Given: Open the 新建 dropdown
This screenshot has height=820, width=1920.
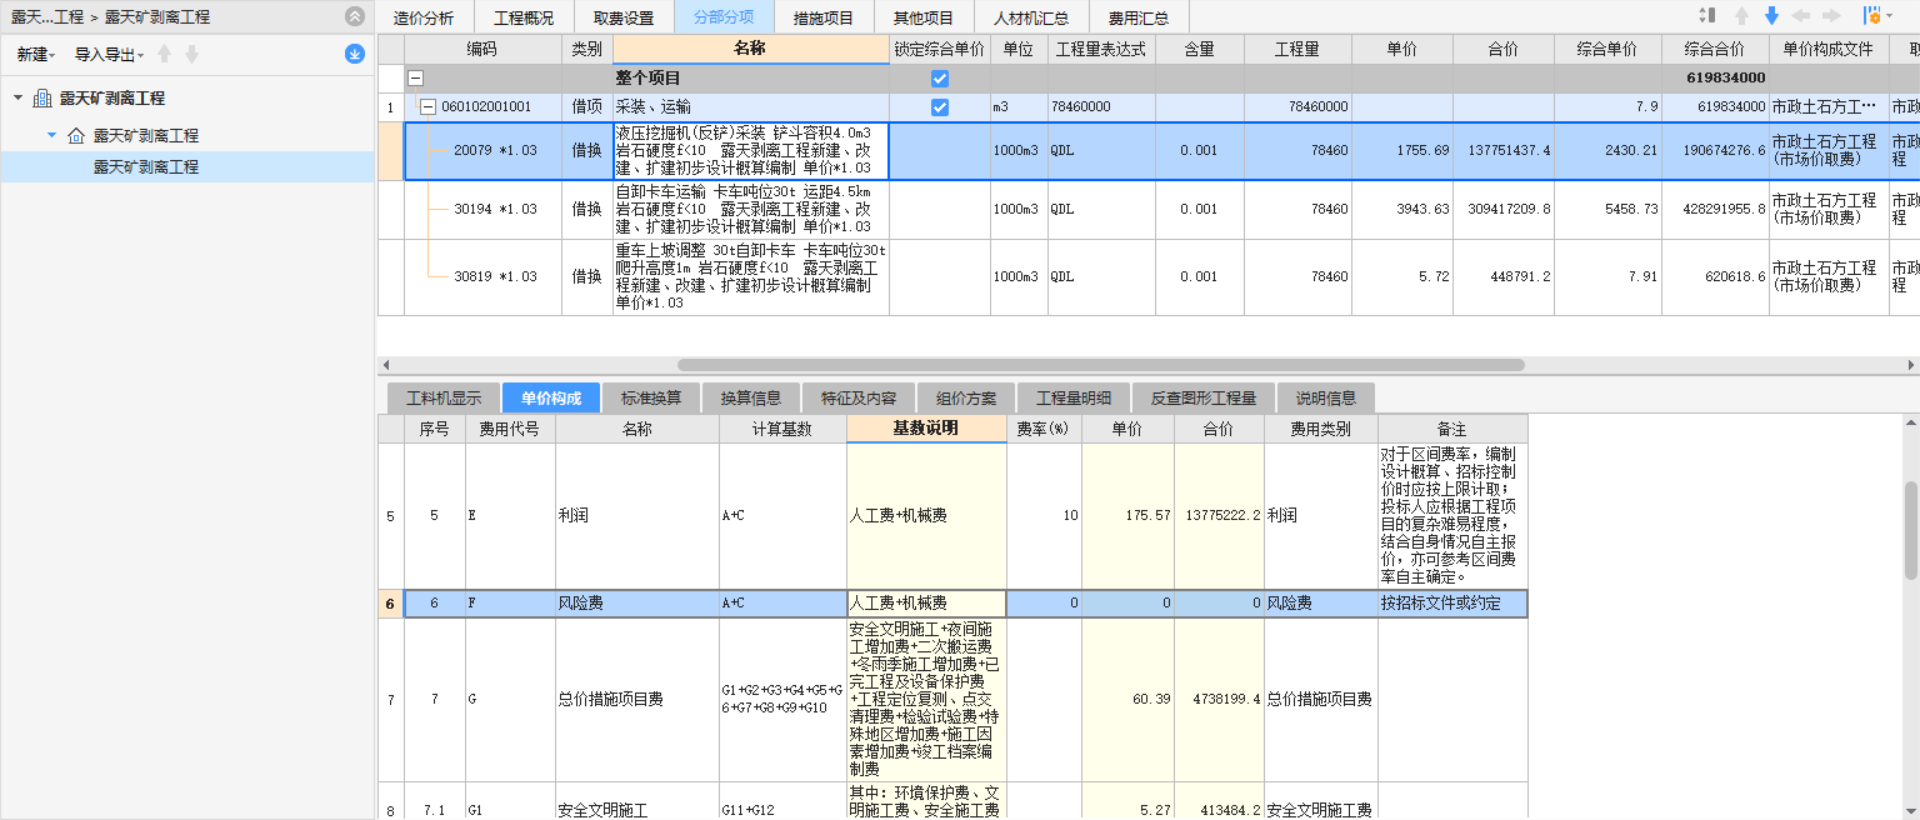Looking at the screenshot, I should [36, 54].
